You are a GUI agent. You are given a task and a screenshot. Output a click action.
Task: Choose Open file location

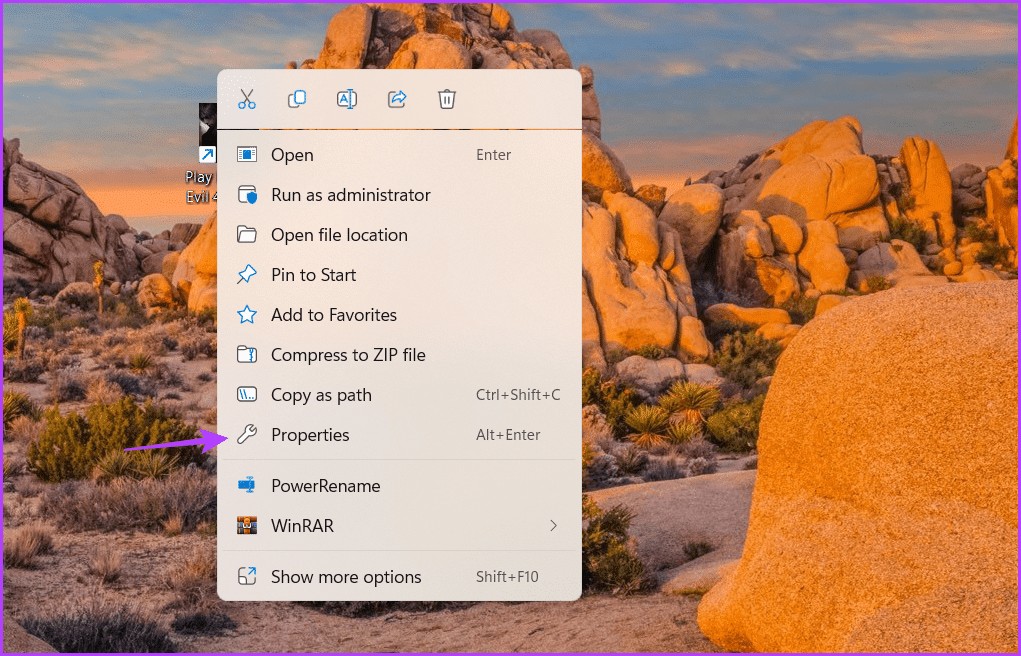[399, 235]
